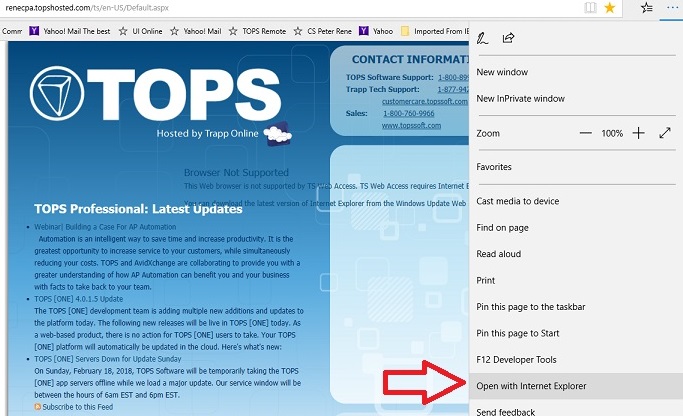This screenshot has width=683, height=416.
Task: Choose Send feedback menu entry
Action: click(x=576, y=411)
